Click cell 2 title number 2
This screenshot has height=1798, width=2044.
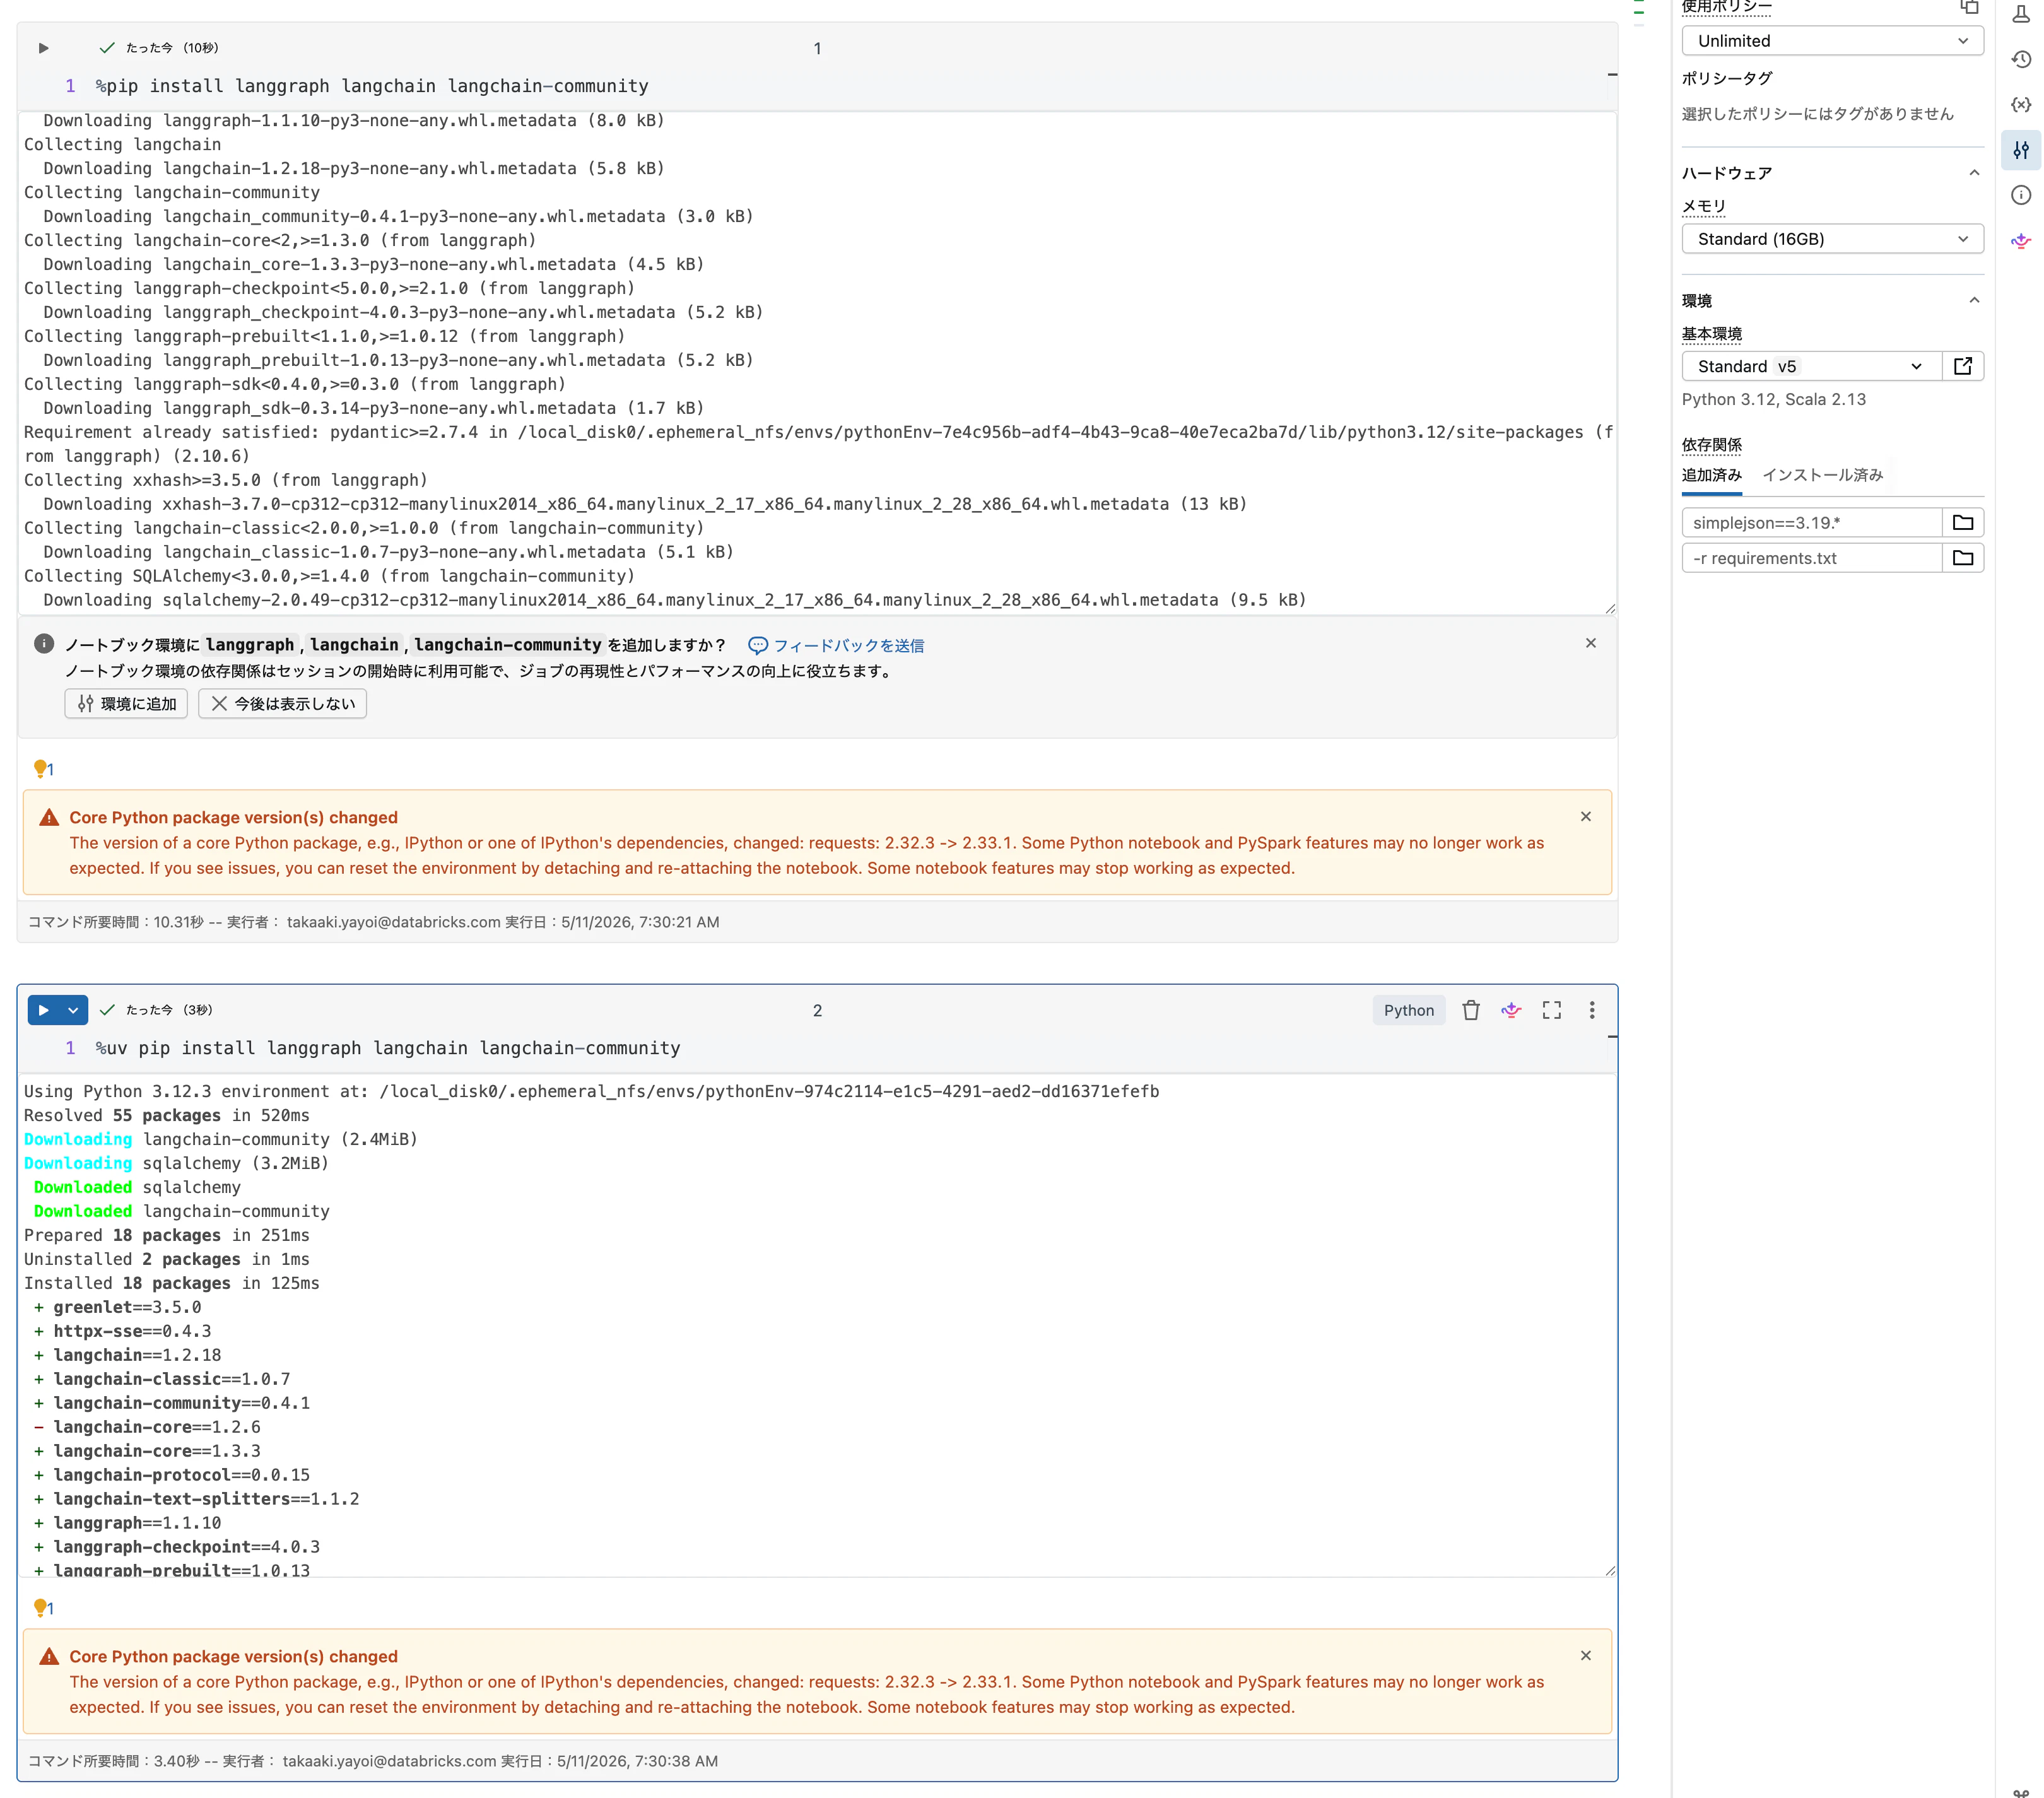[x=817, y=1010]
